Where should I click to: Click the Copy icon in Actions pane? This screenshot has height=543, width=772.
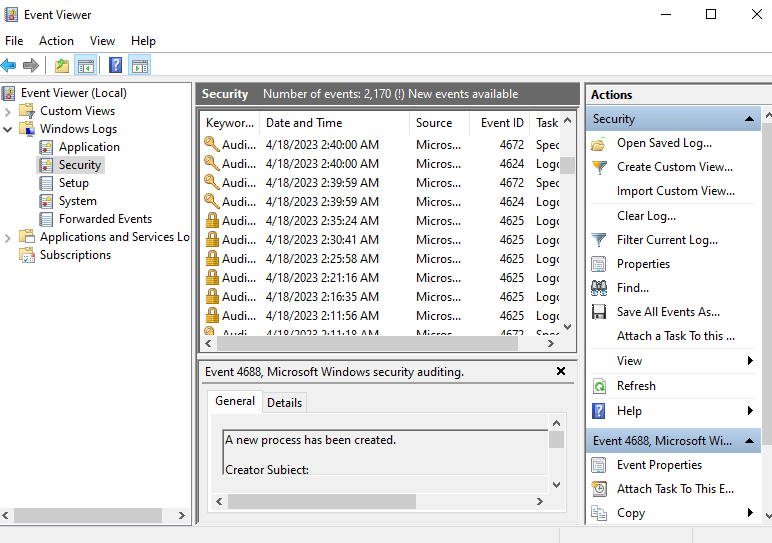[x=599, y=513]
